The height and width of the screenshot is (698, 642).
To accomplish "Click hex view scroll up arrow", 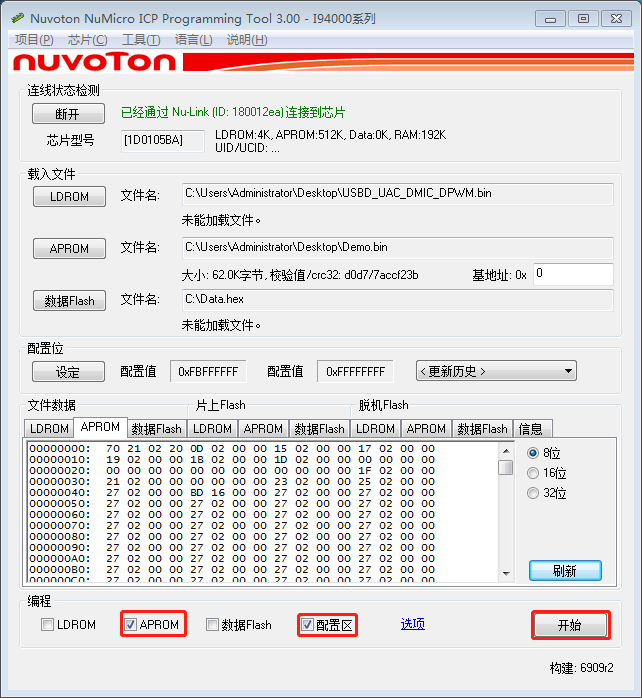I will [x=506, y=450].
